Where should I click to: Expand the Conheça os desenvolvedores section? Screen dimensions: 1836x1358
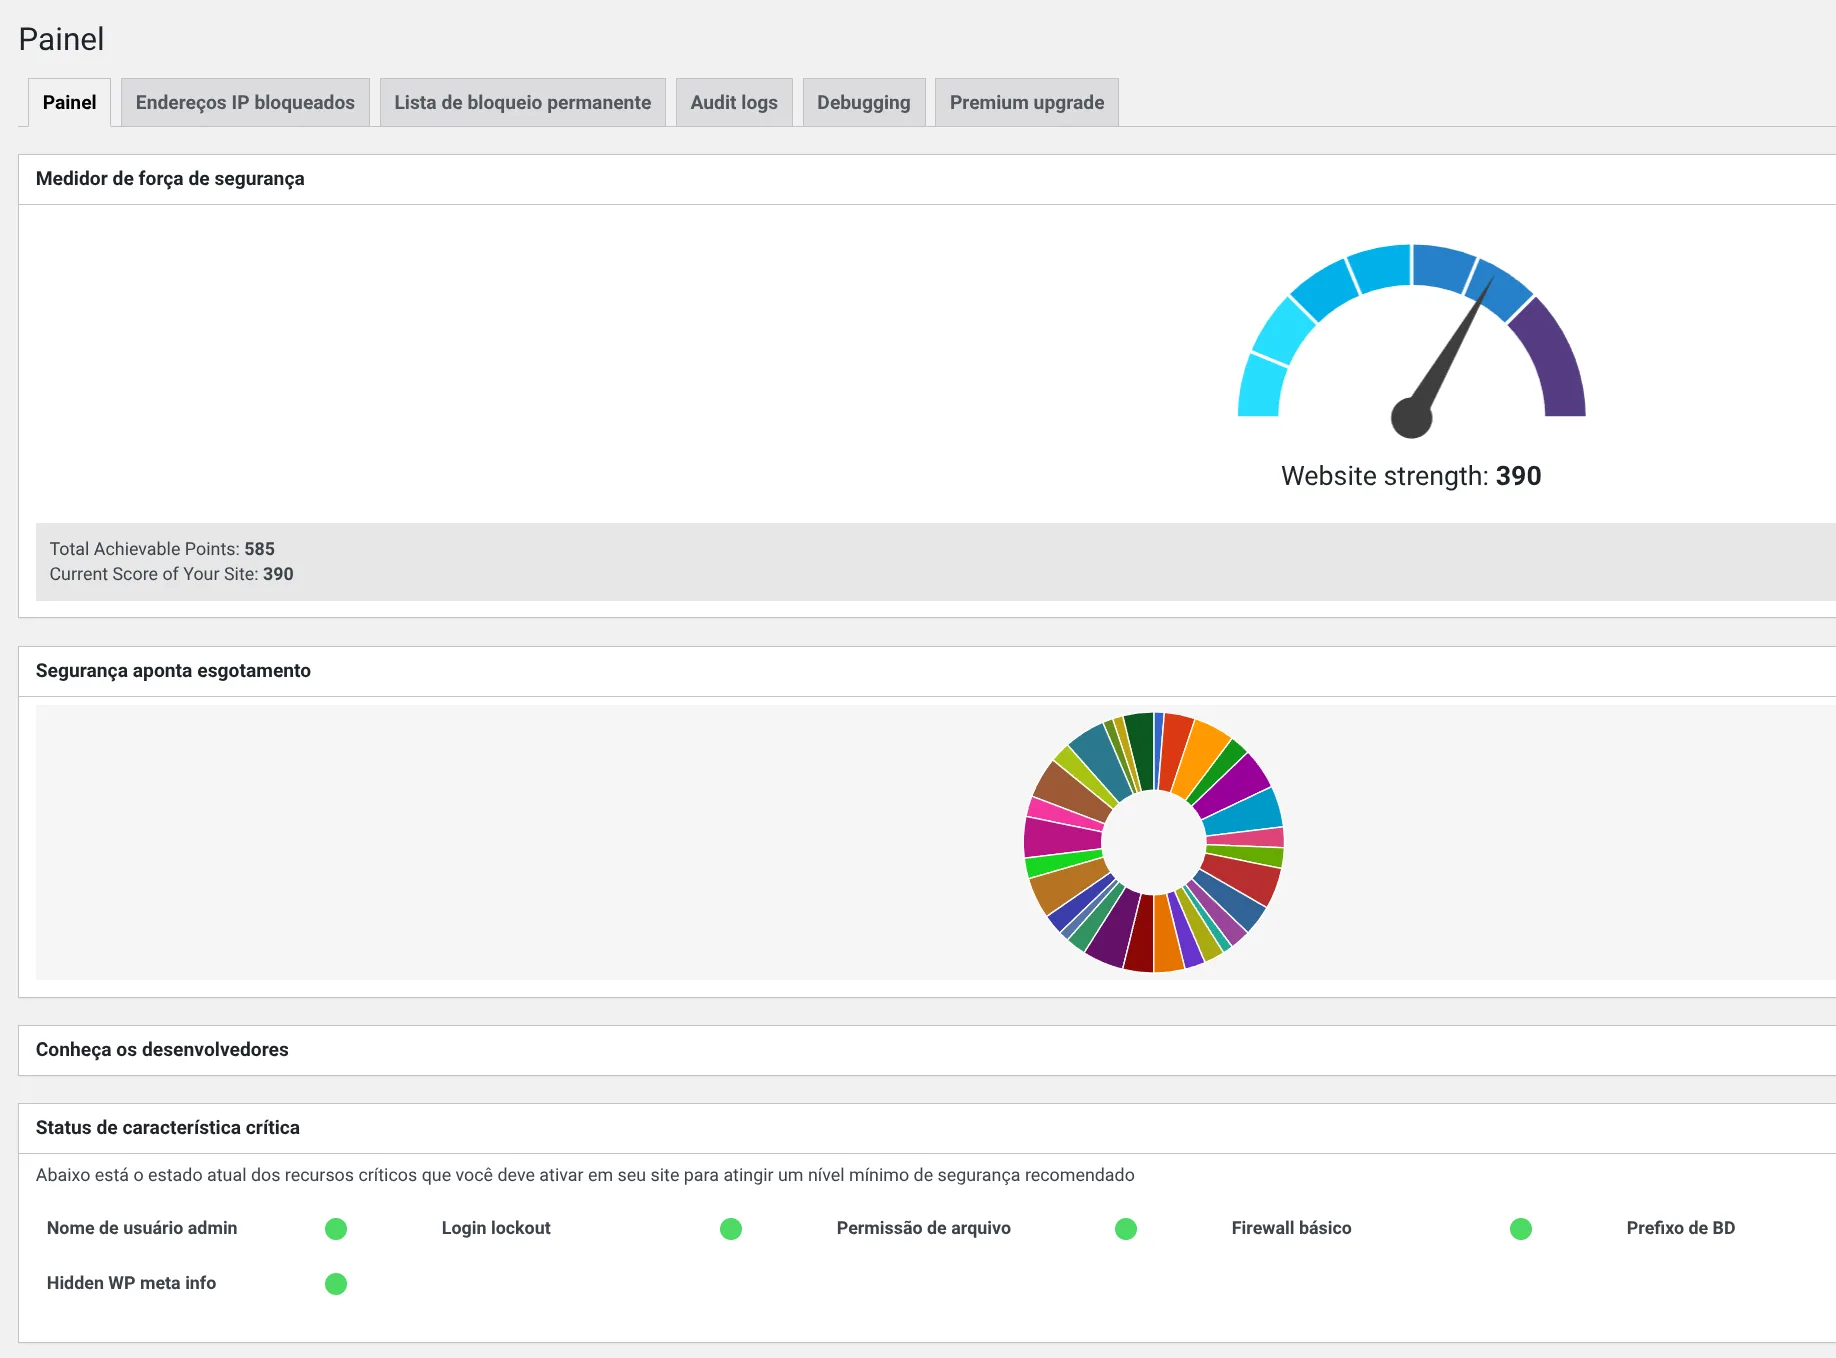tap(162, 1050)
